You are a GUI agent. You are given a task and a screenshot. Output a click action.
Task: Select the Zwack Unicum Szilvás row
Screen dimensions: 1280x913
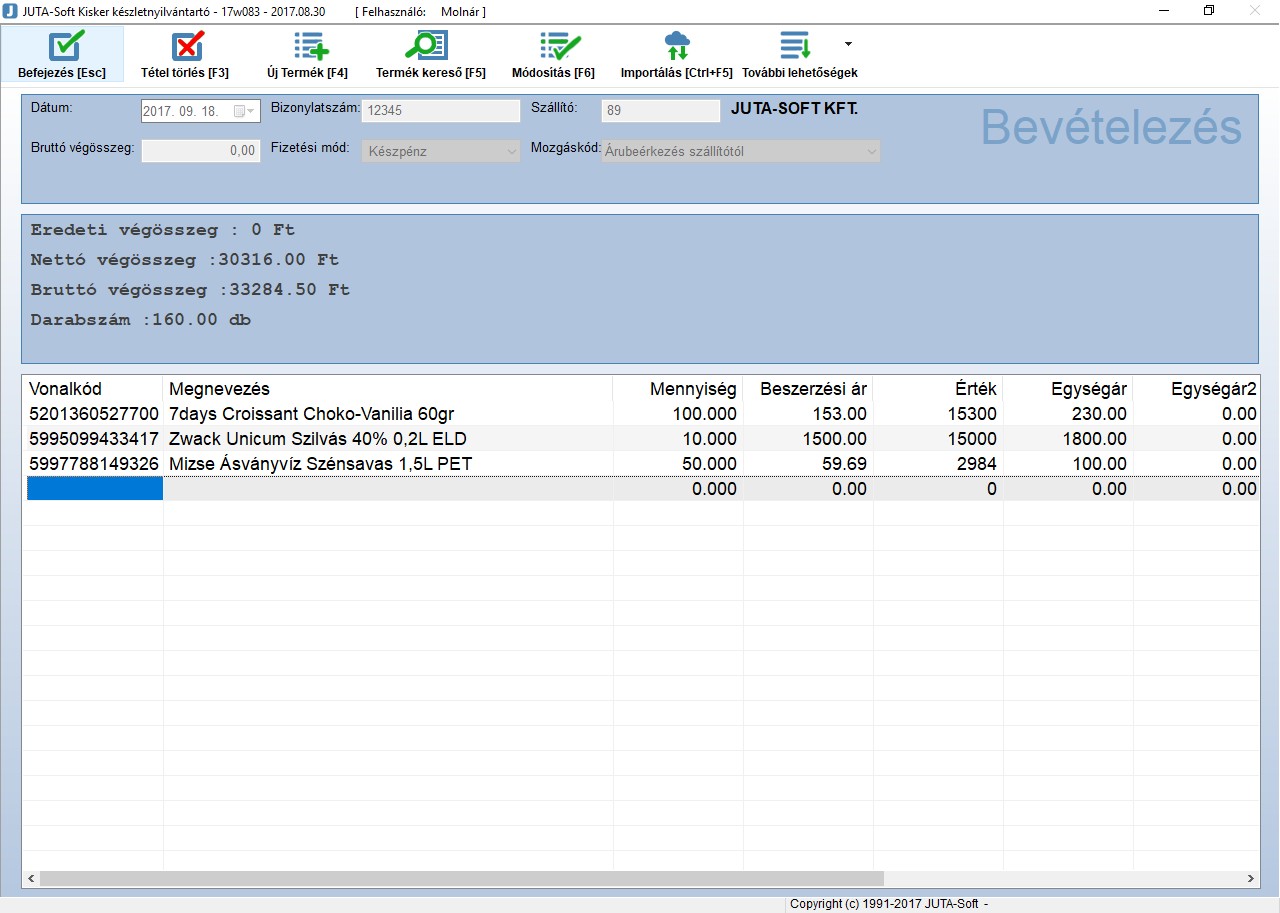(x=318, y=439)
